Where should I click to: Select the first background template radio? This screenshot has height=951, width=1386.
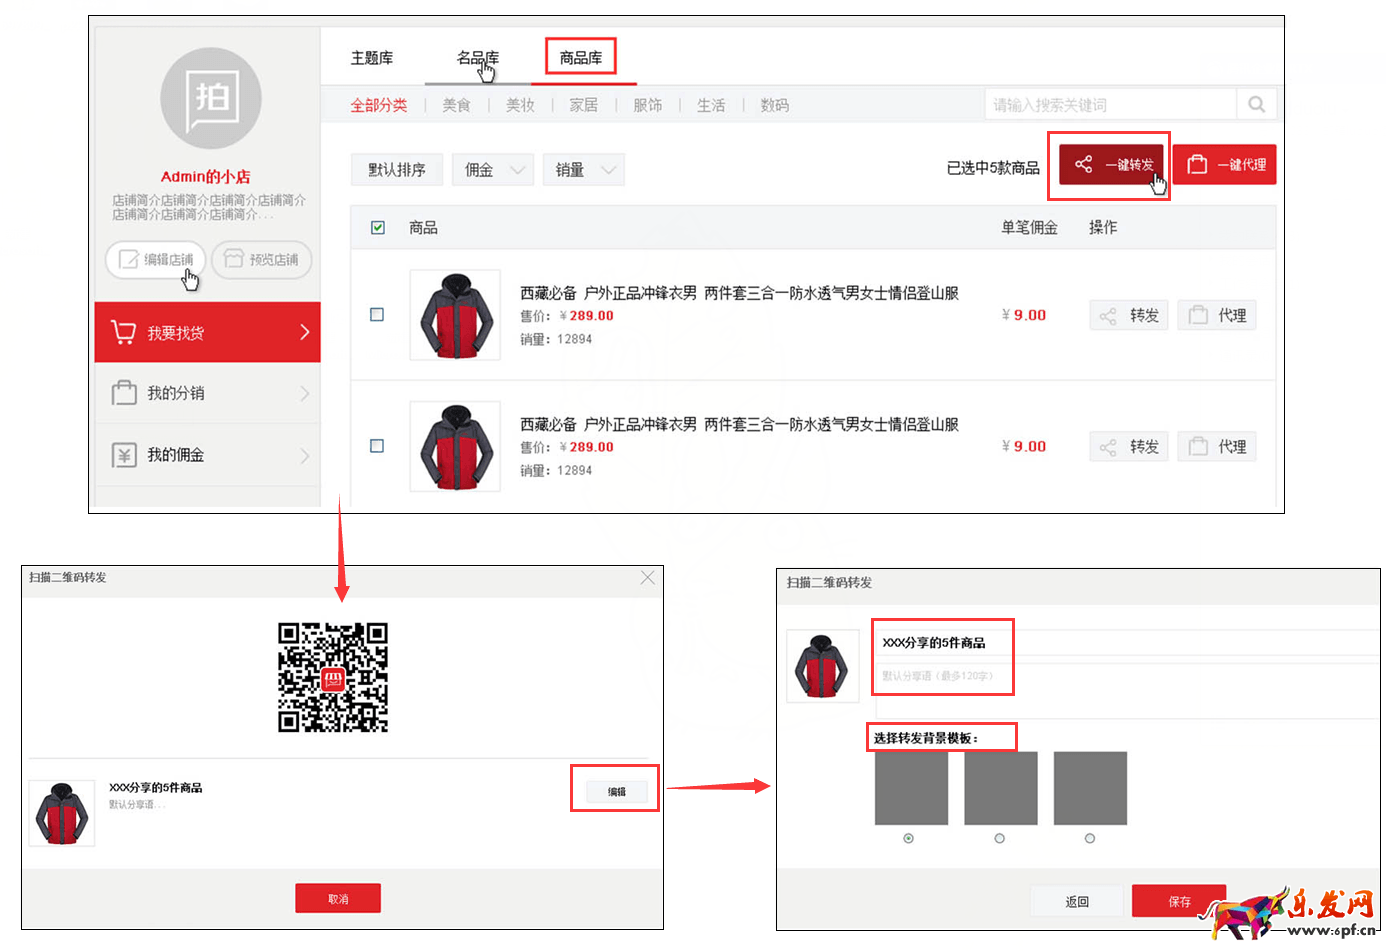pyautogui.click(x=909, y=838)
